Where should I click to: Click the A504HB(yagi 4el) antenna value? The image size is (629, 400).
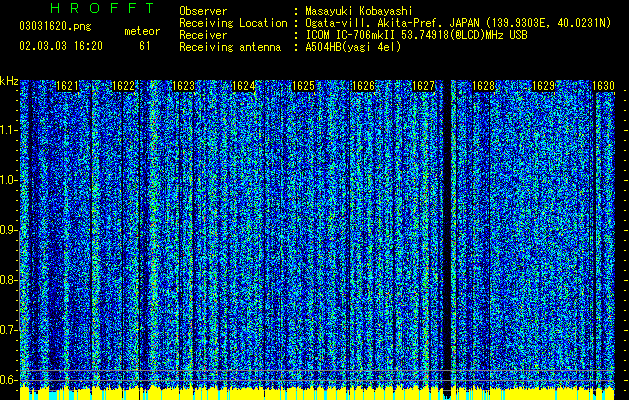353,47
